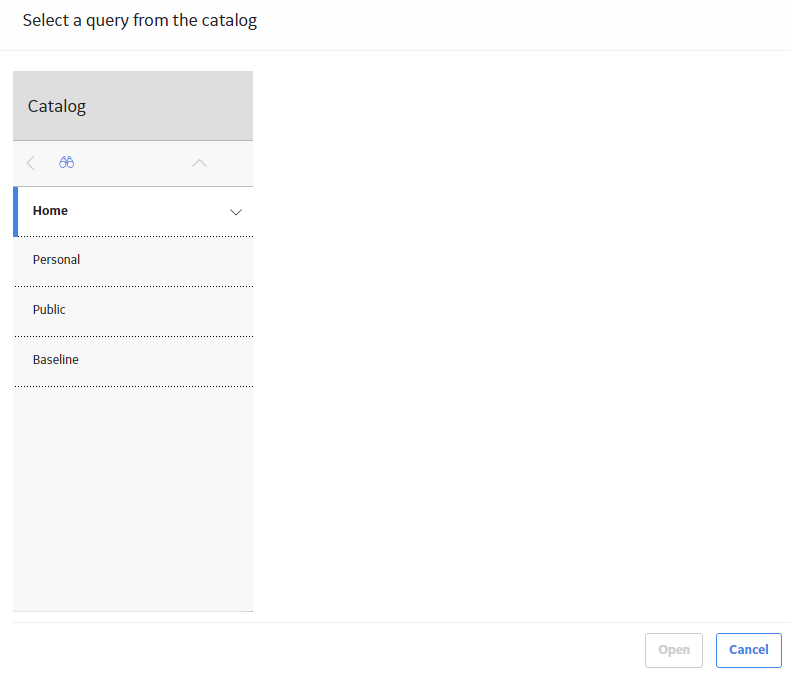
Task: Select the Home catalog folder
Action: click(133, 211)
